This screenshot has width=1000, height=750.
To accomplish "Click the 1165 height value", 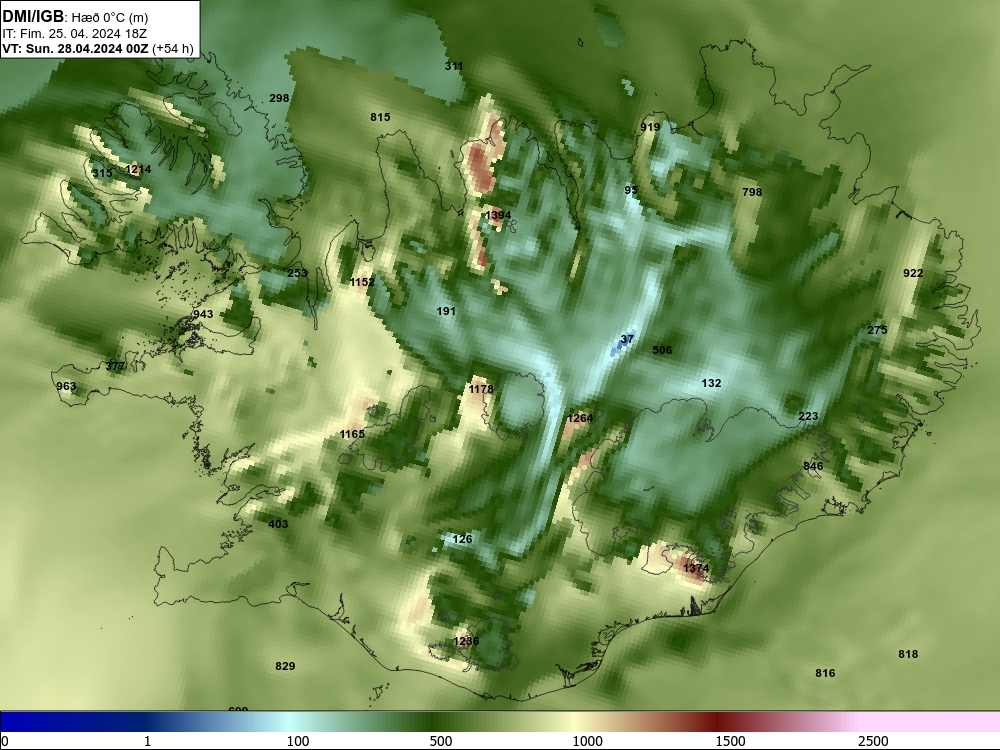I will pos(352,434).
